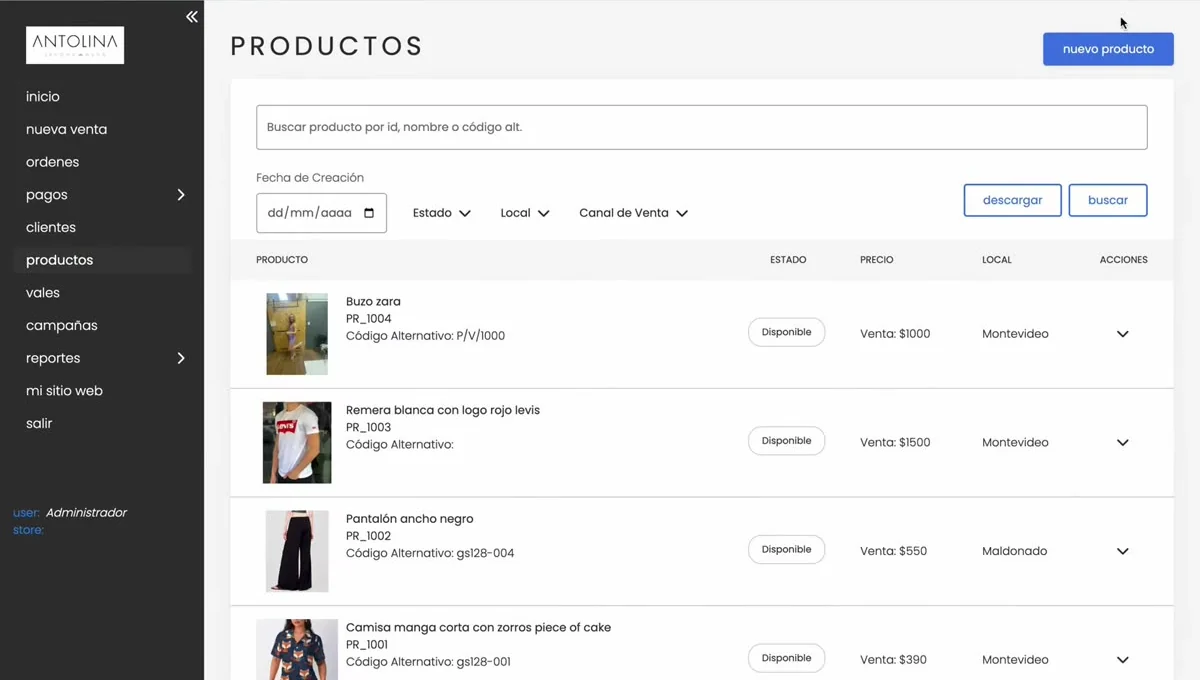Click Camisa manga corta con zorros name
The width and height of the screenshot is (1200, 680).
(478, 628)
